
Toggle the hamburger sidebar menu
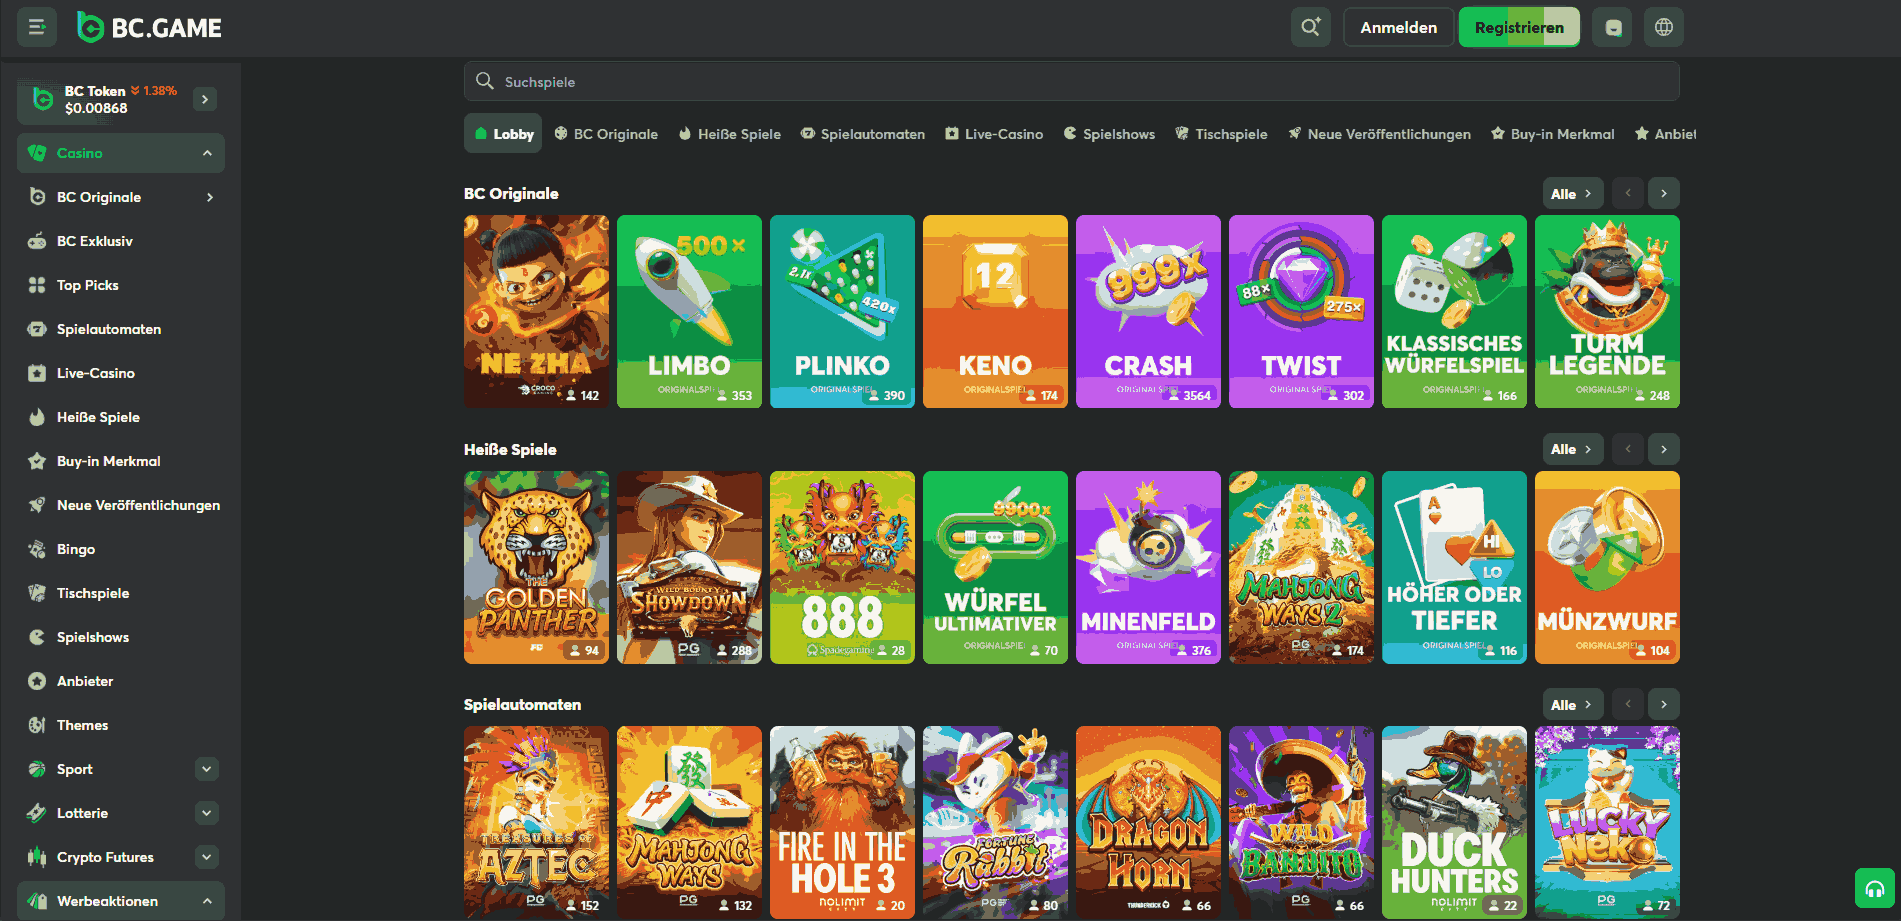37,27
